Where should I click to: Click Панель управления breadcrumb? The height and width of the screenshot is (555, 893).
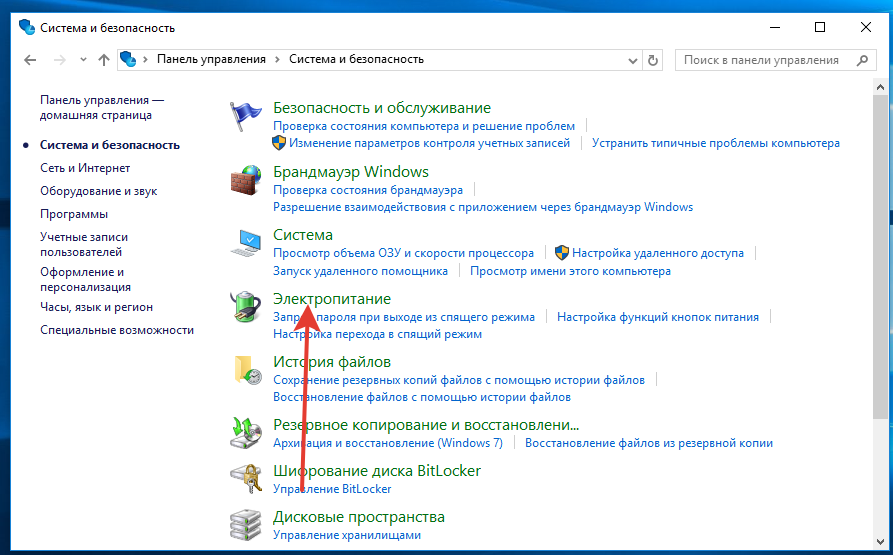211,59
